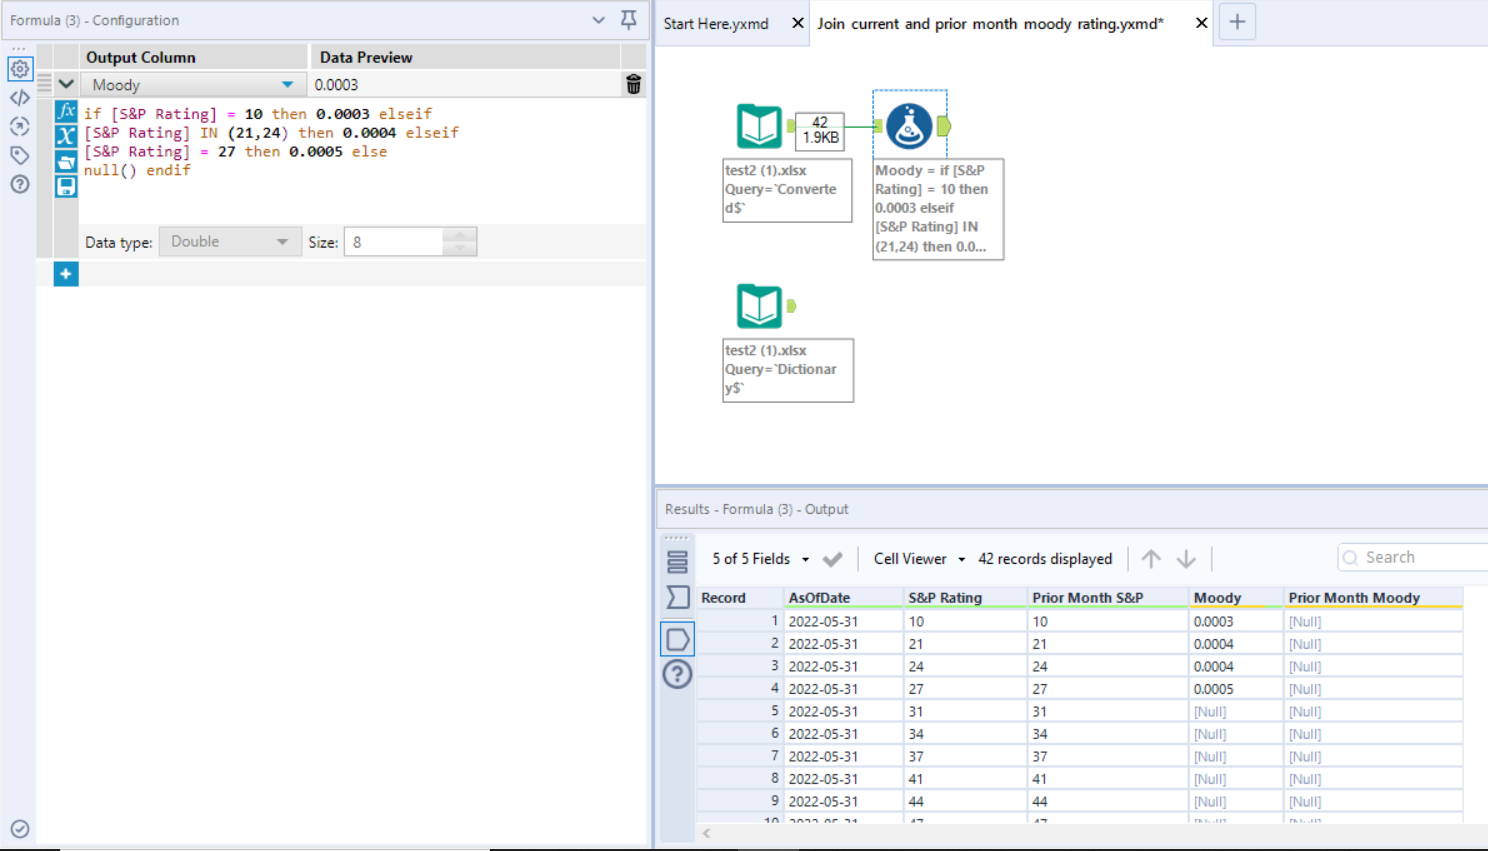The width and height of the screenshot is (1488, 851).
Task: Open the formula functions list with the fx icon
Action: click(x=65, y=113)
